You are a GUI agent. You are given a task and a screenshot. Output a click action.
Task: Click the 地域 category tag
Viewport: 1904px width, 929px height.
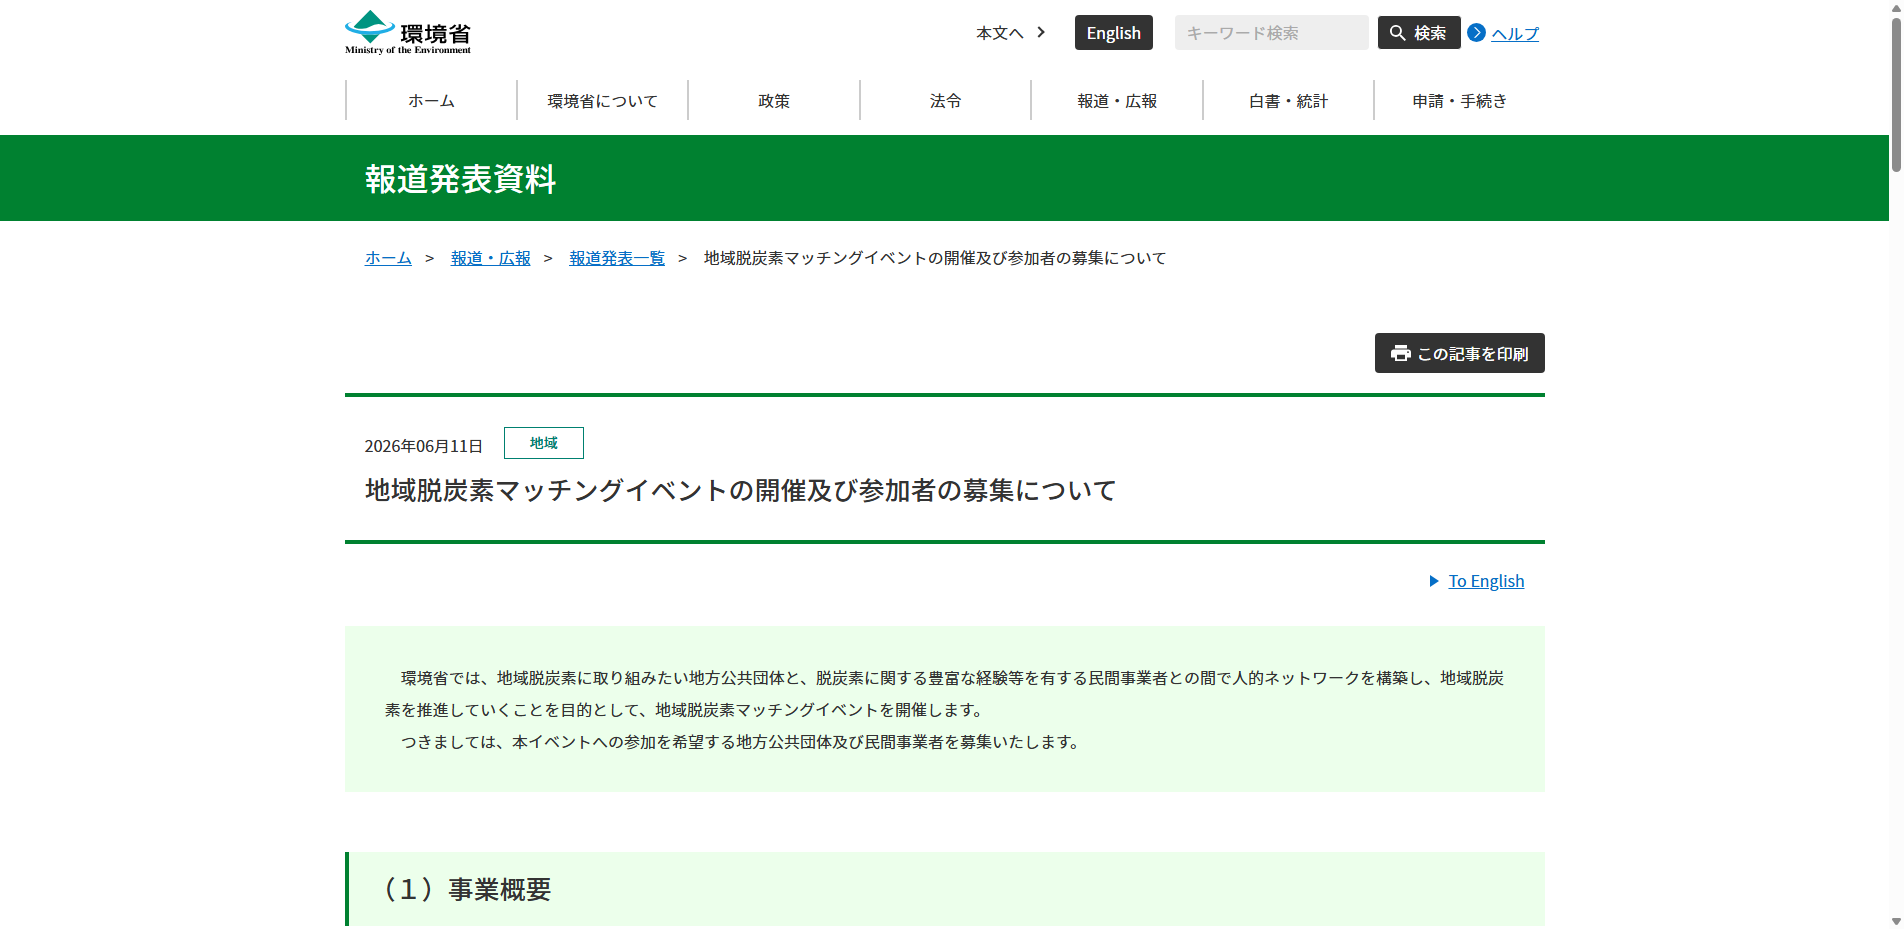(x=544, y=443)
